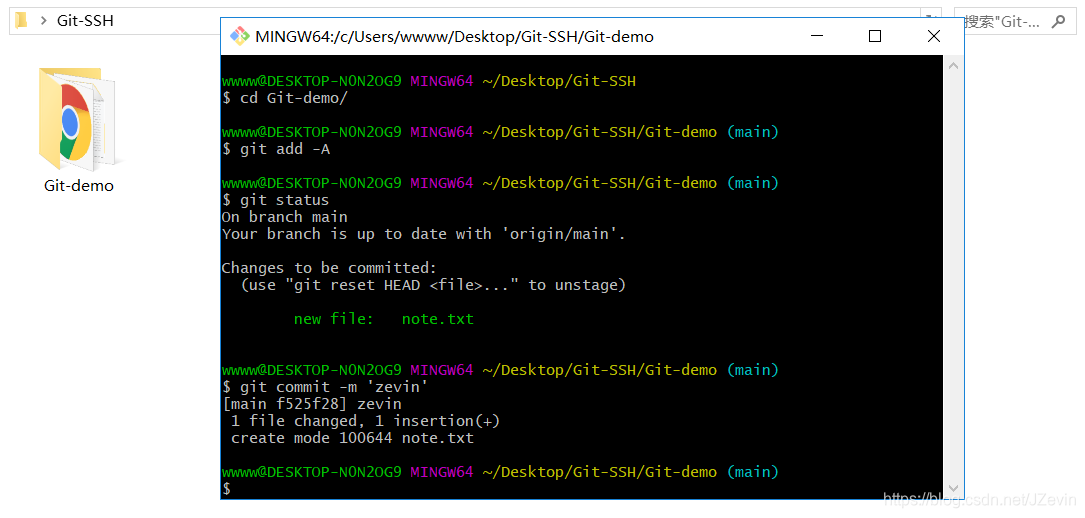The image size is (1085, 518).
Task: Click the '[main f525f28] zevin' output line
Action: pos(311,404)
